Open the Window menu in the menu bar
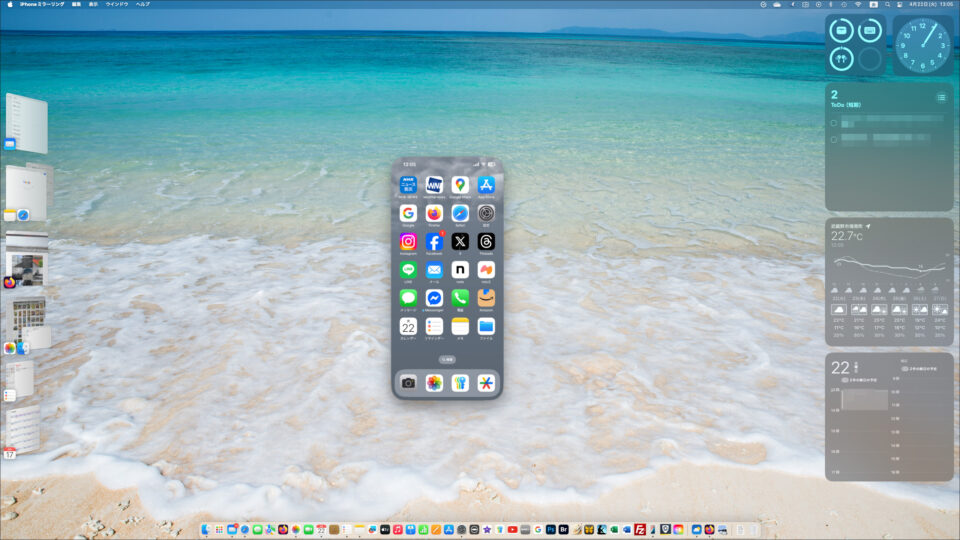 (x=117, y=4)
